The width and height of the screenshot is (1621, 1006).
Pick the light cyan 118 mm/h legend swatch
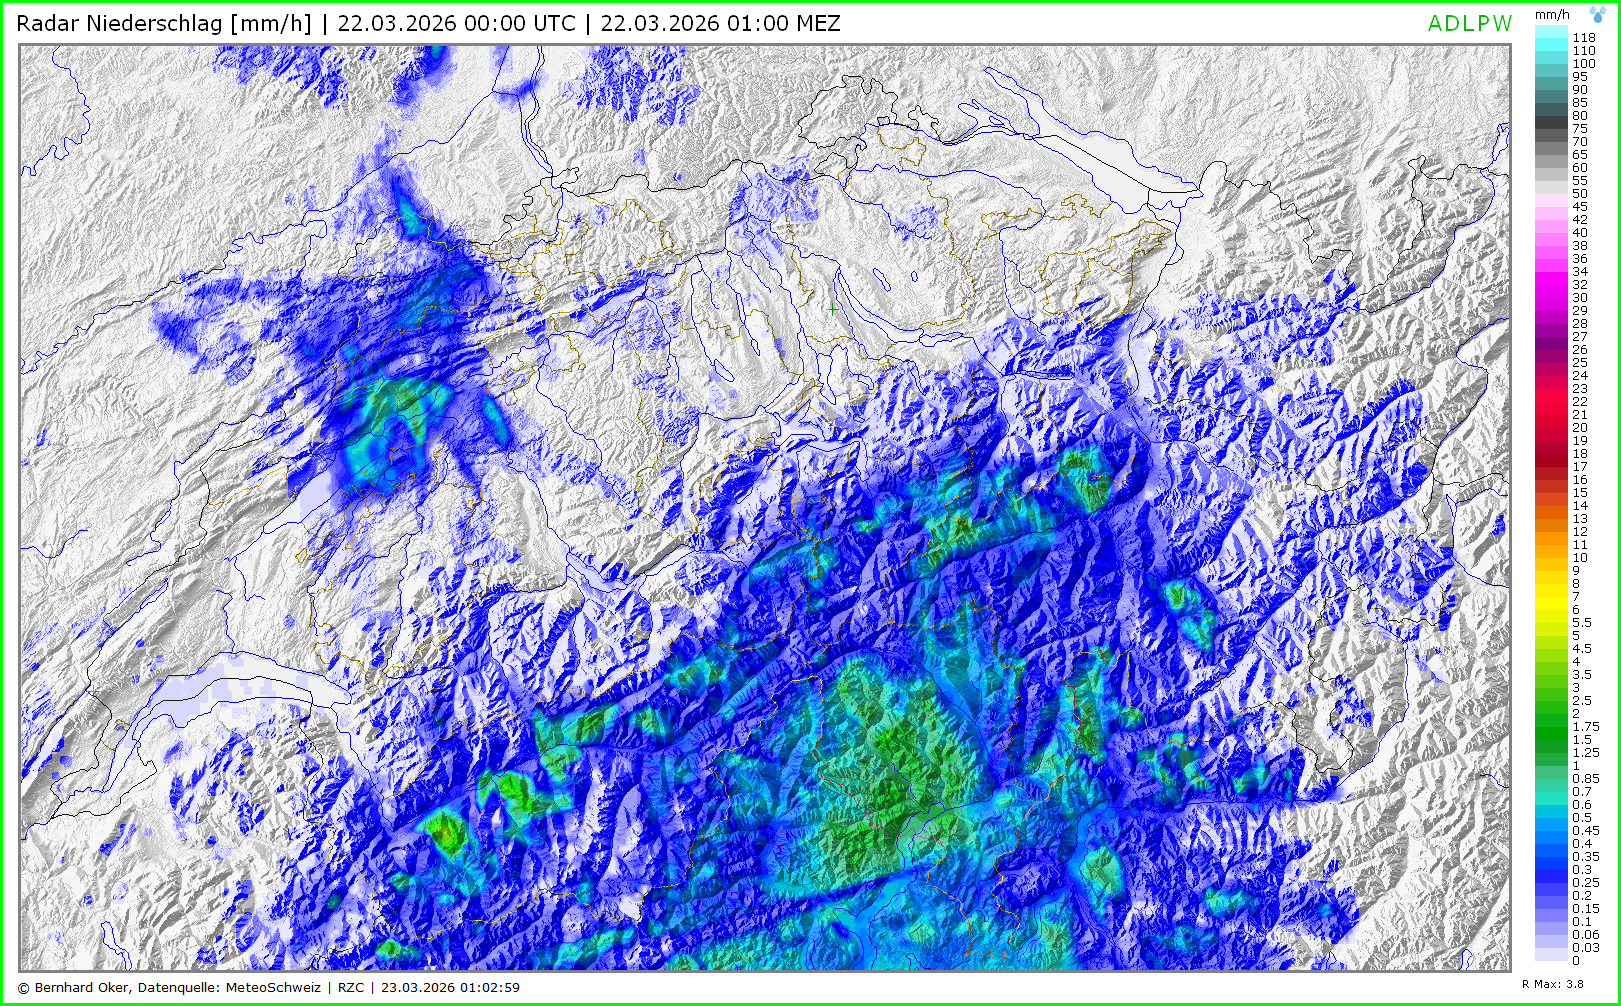(x=1551, y=37)
